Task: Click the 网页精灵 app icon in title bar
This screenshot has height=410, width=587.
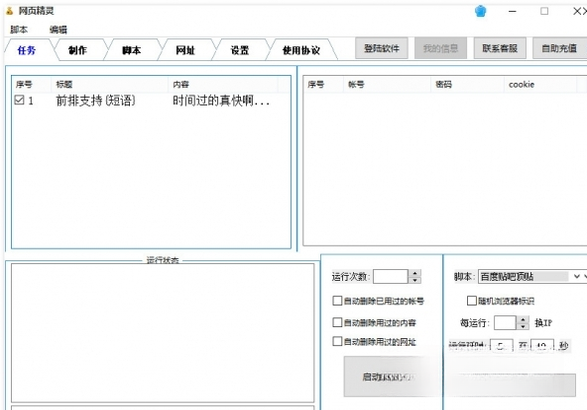Action: tap(10, 11)
